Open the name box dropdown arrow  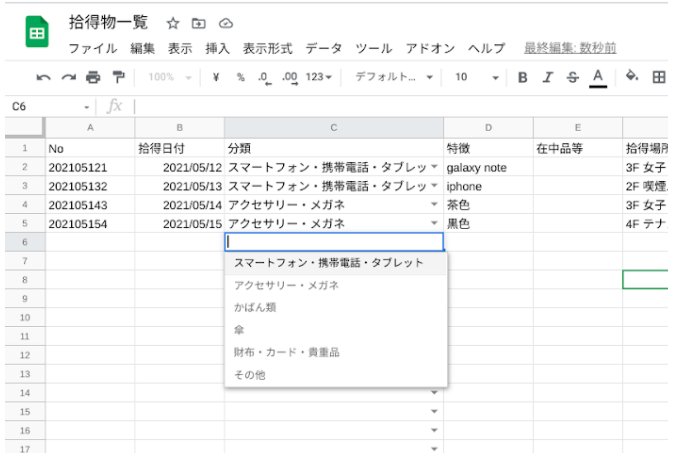[x=86, y=107]
